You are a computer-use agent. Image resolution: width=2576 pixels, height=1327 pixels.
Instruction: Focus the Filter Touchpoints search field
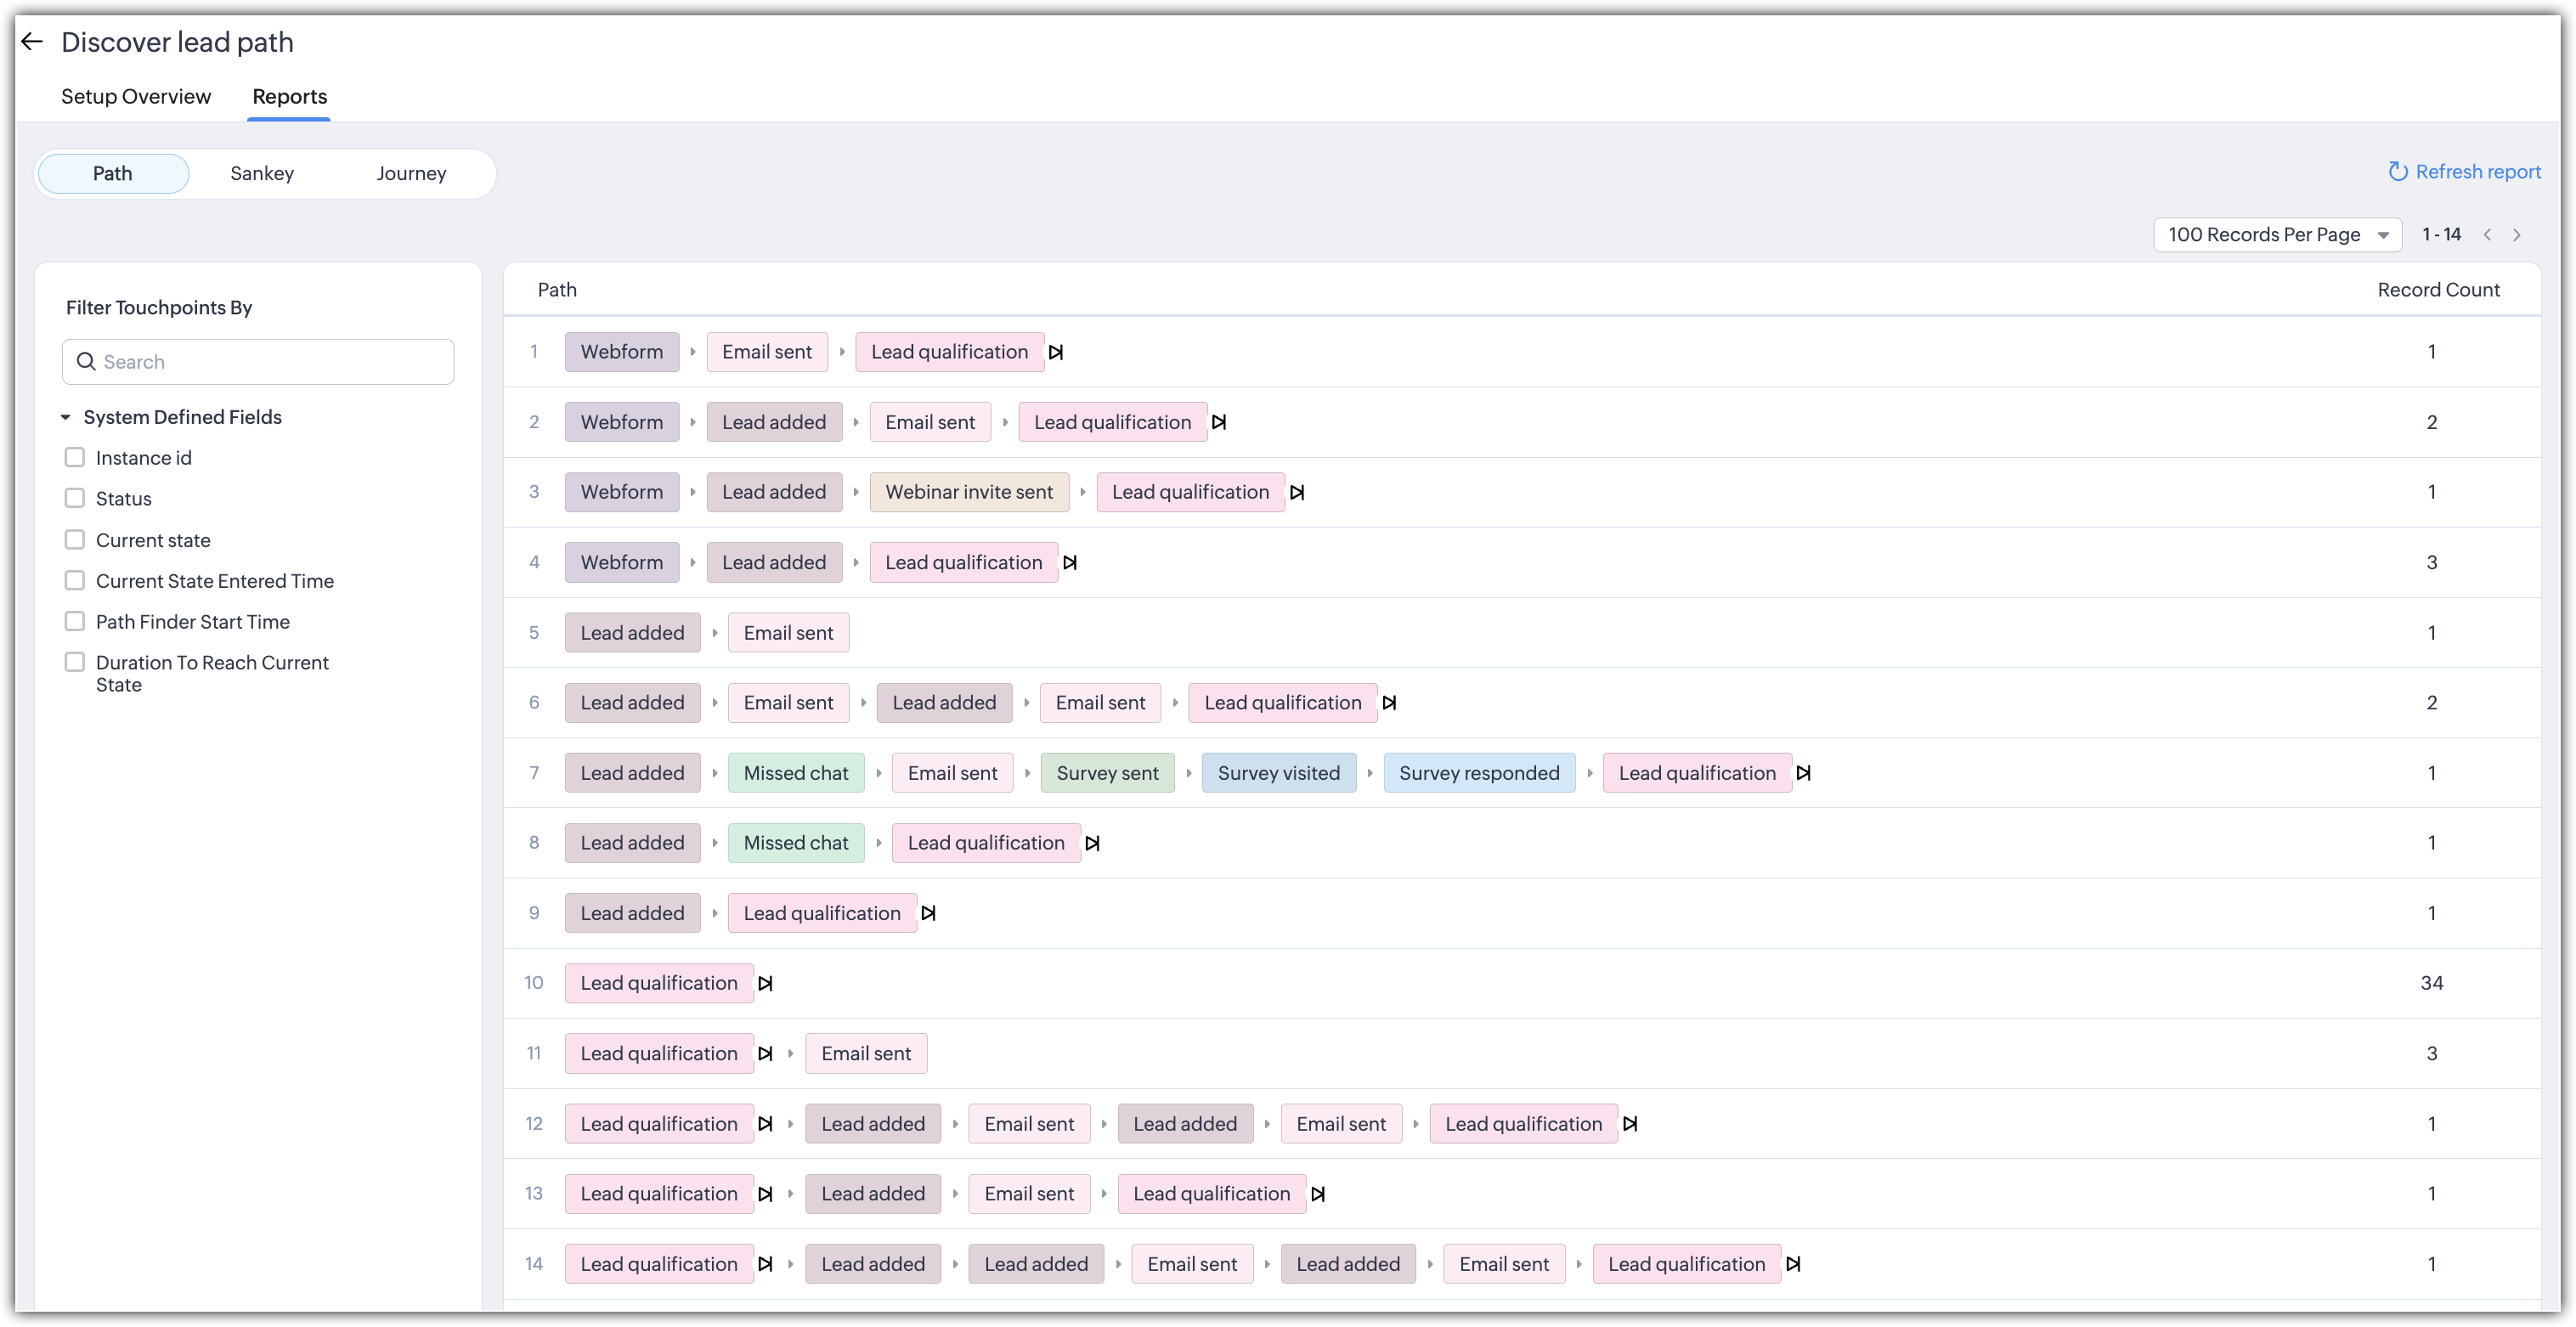270,362
